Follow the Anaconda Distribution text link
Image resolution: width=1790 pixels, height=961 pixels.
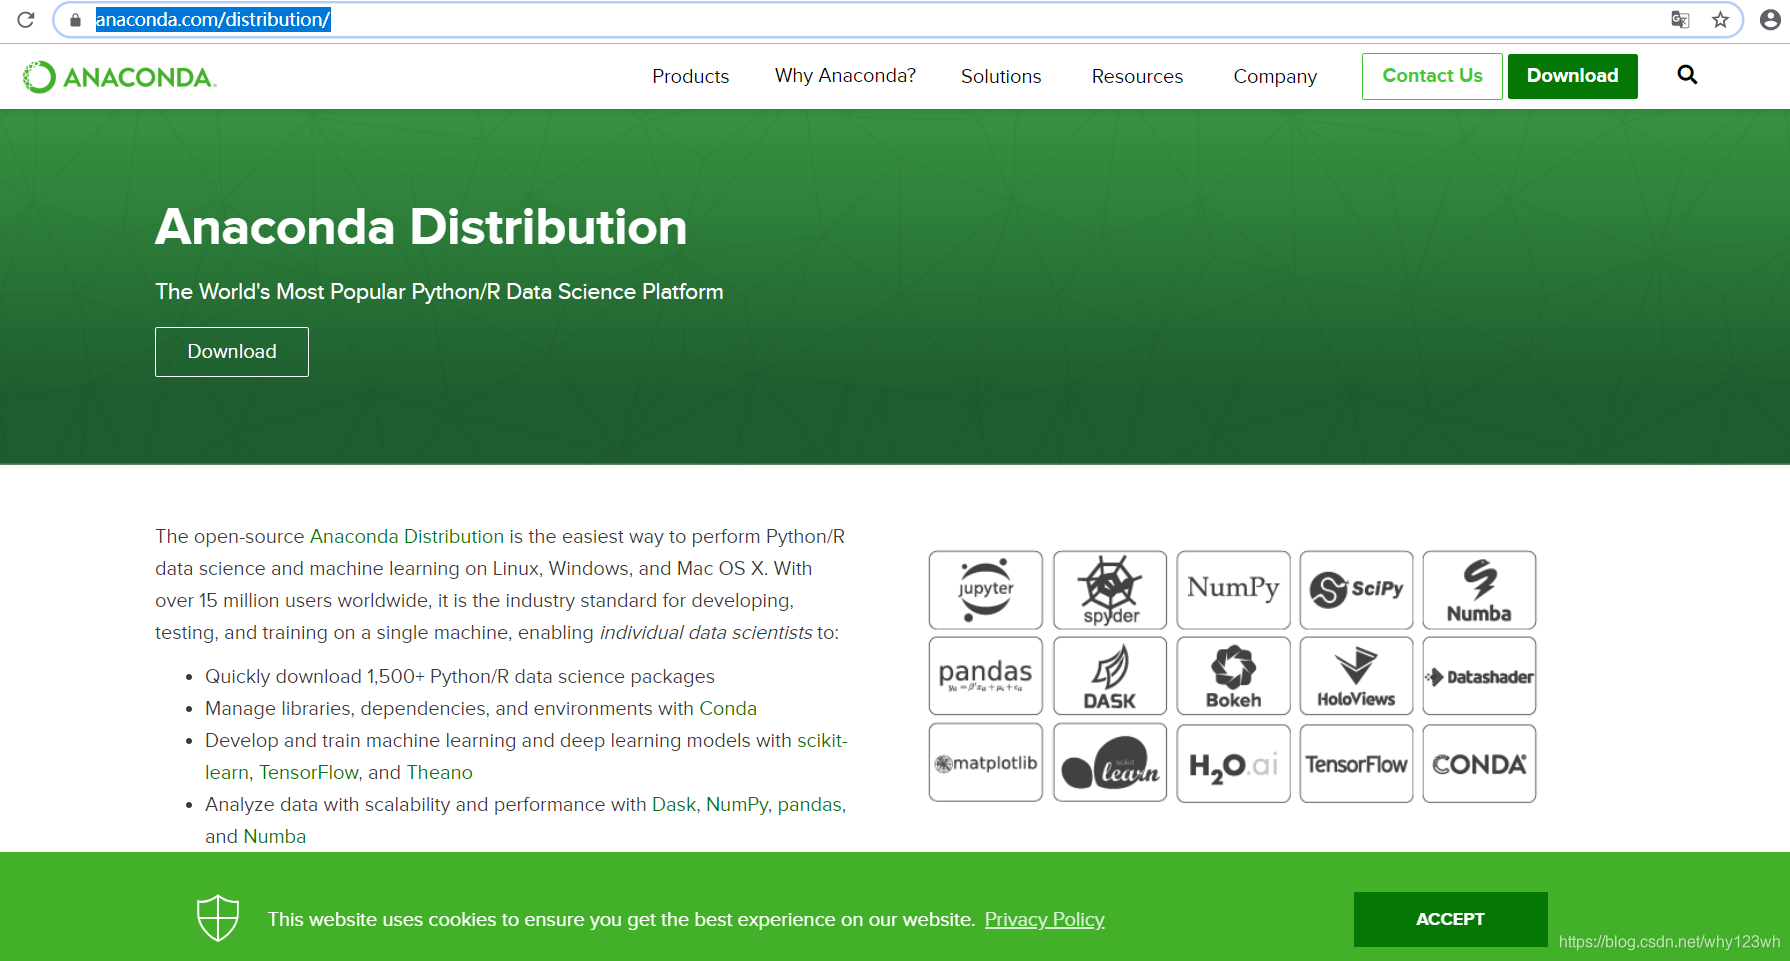[x=407, y=537]
